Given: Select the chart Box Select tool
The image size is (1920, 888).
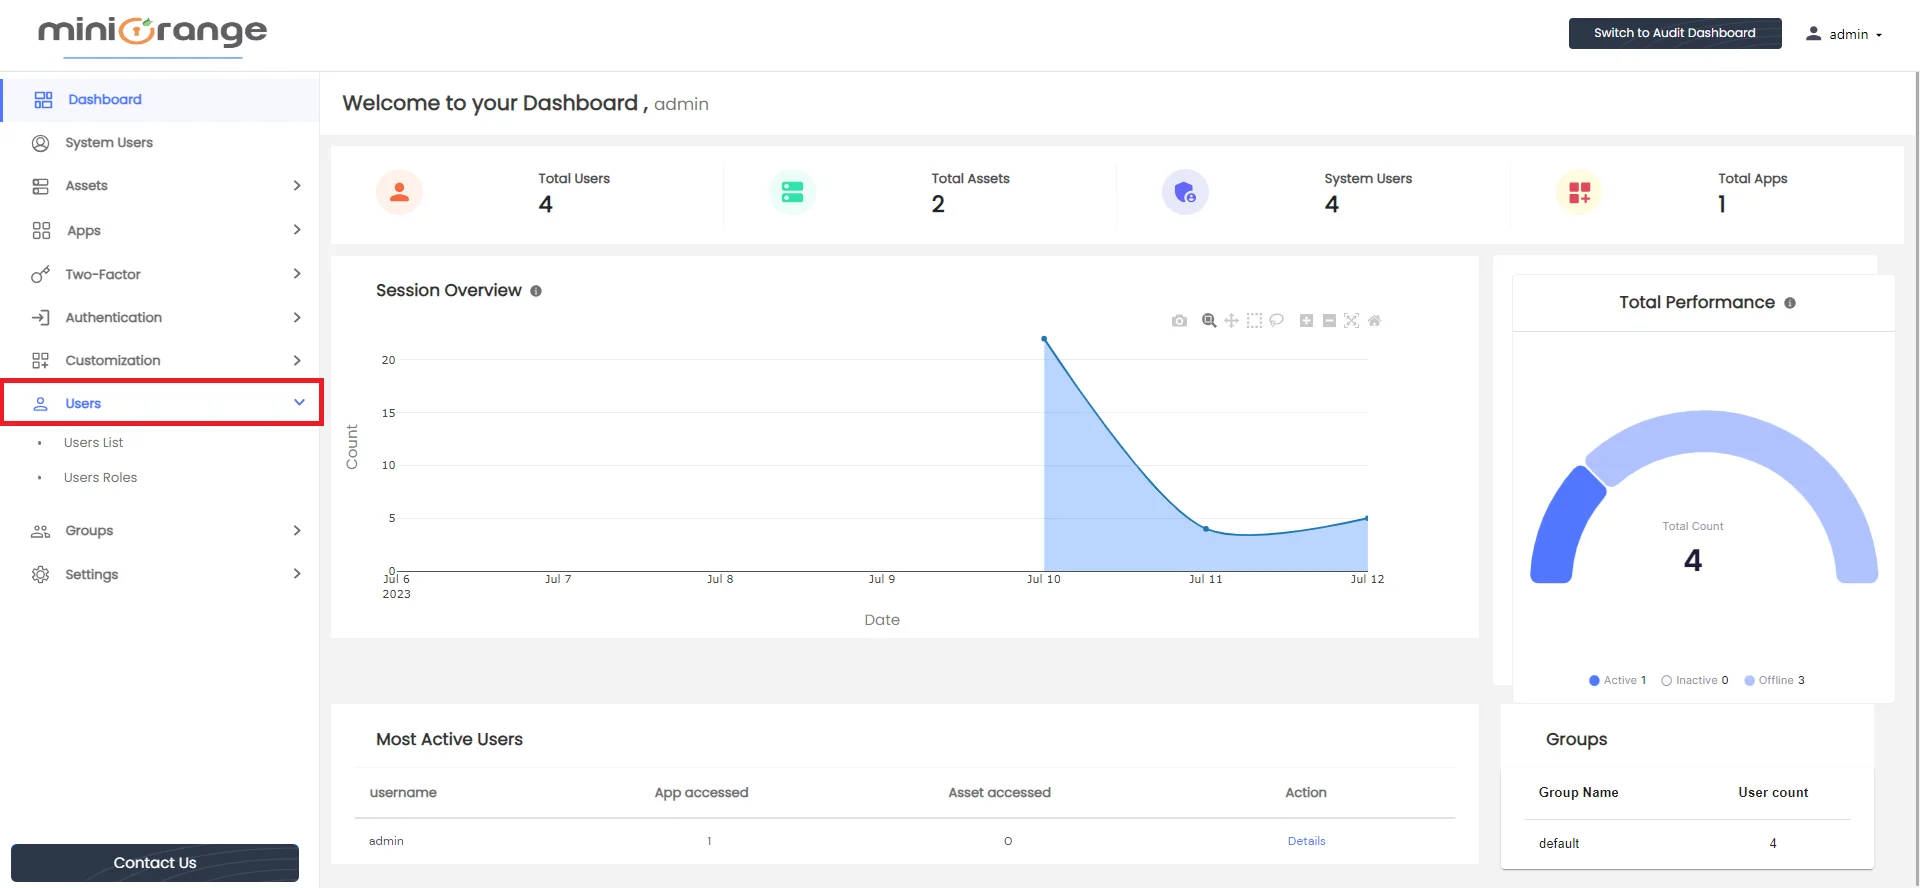Looking at the screenshot, I should point(1254,321).
